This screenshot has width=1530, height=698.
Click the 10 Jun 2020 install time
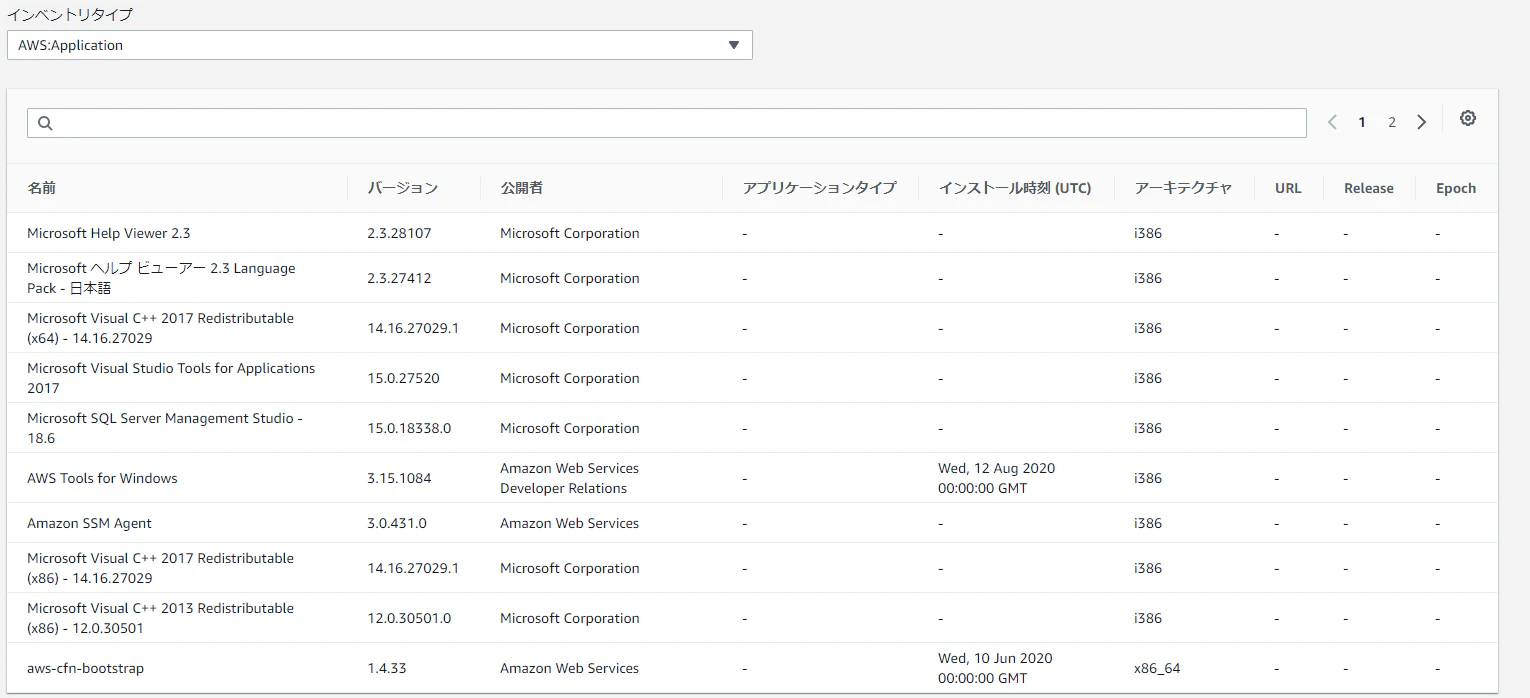(x=995, y=668)
